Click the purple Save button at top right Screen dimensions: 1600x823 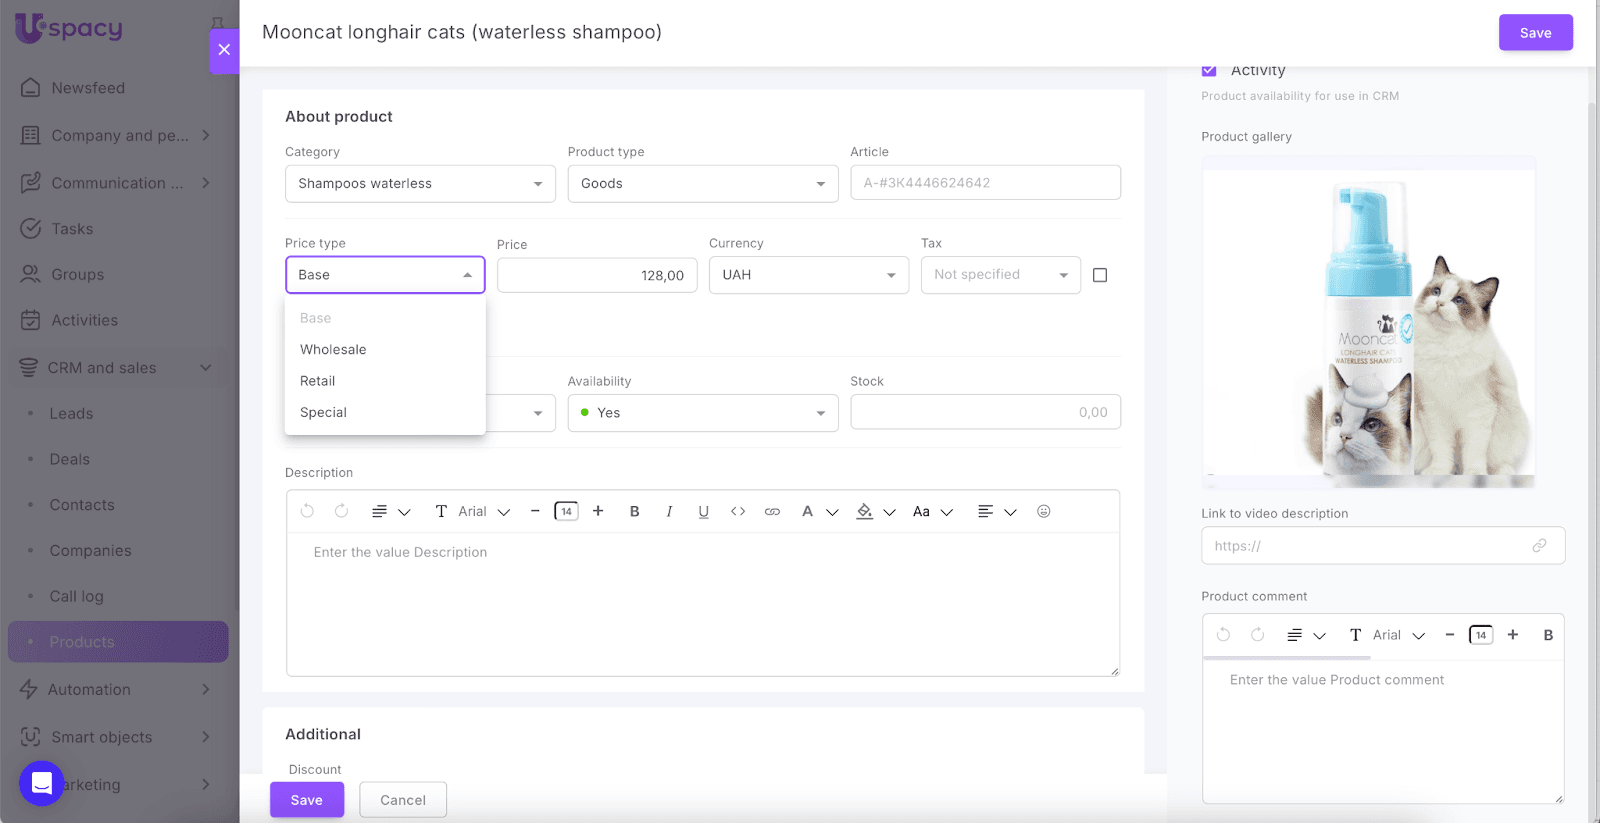1535,33
